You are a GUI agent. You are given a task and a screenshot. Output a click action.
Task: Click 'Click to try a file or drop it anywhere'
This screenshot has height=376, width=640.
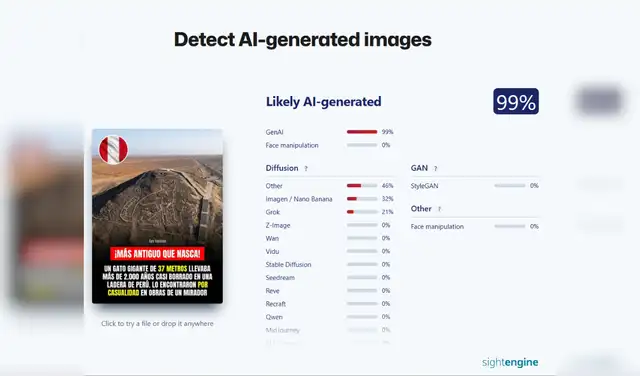point(157,323)
